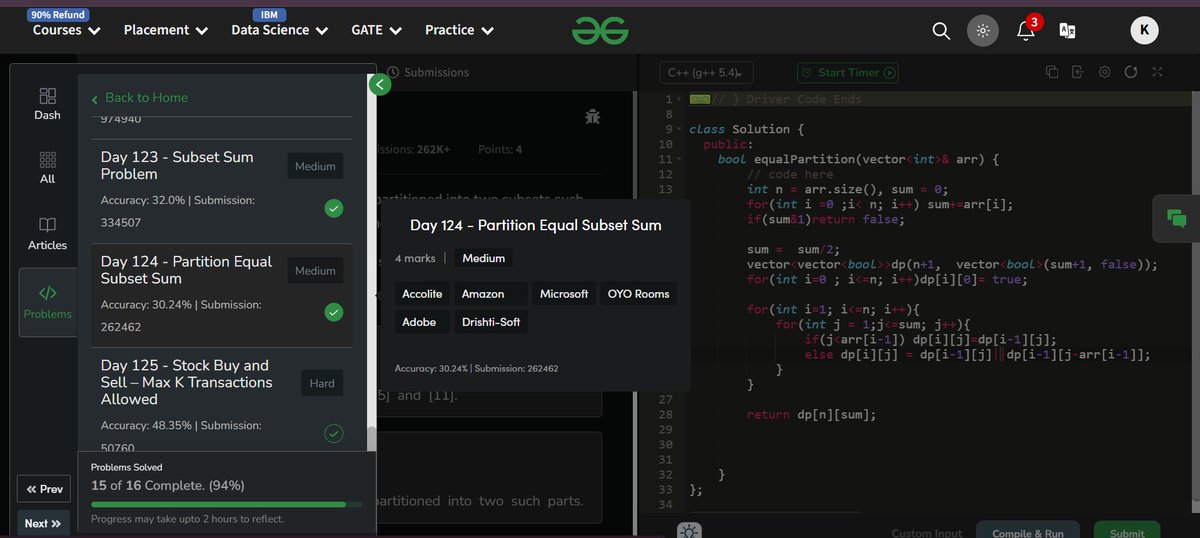Click the lightbulb hint icon
The height and width of the screenshot is (538, 1200).
point(688,530)
